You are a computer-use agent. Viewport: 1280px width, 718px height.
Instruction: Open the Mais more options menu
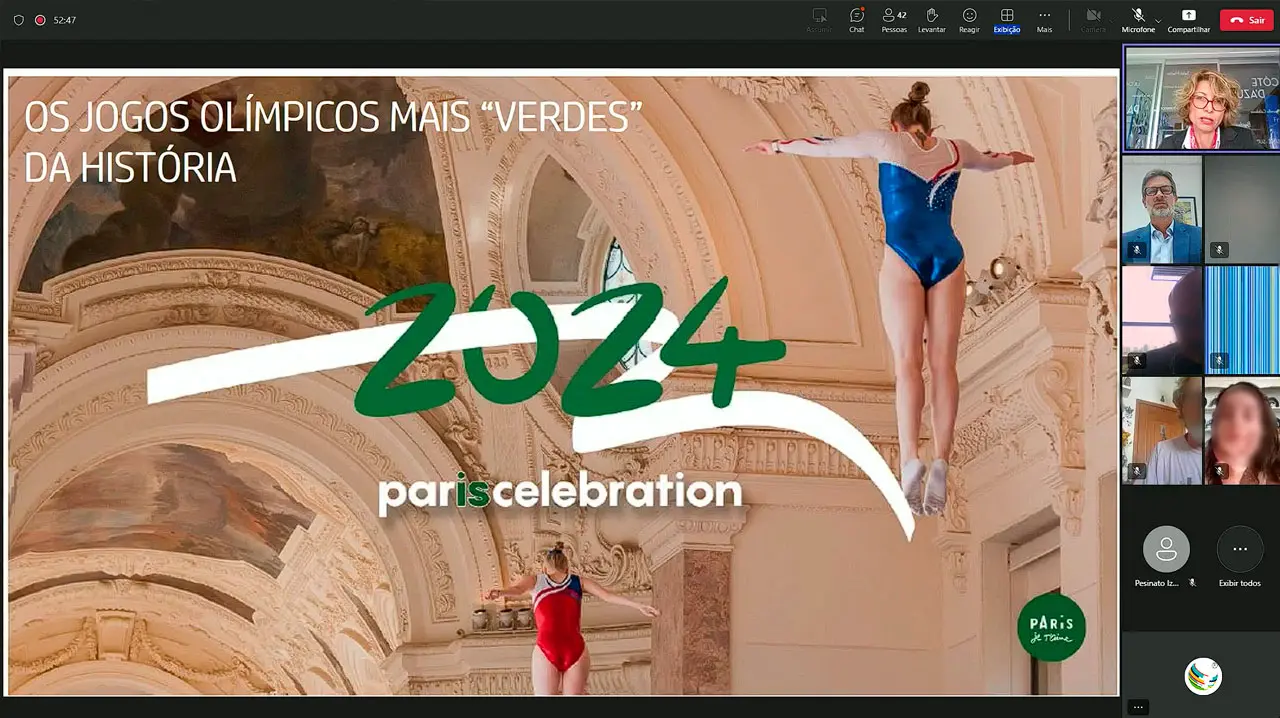(x=1044, y=20)
